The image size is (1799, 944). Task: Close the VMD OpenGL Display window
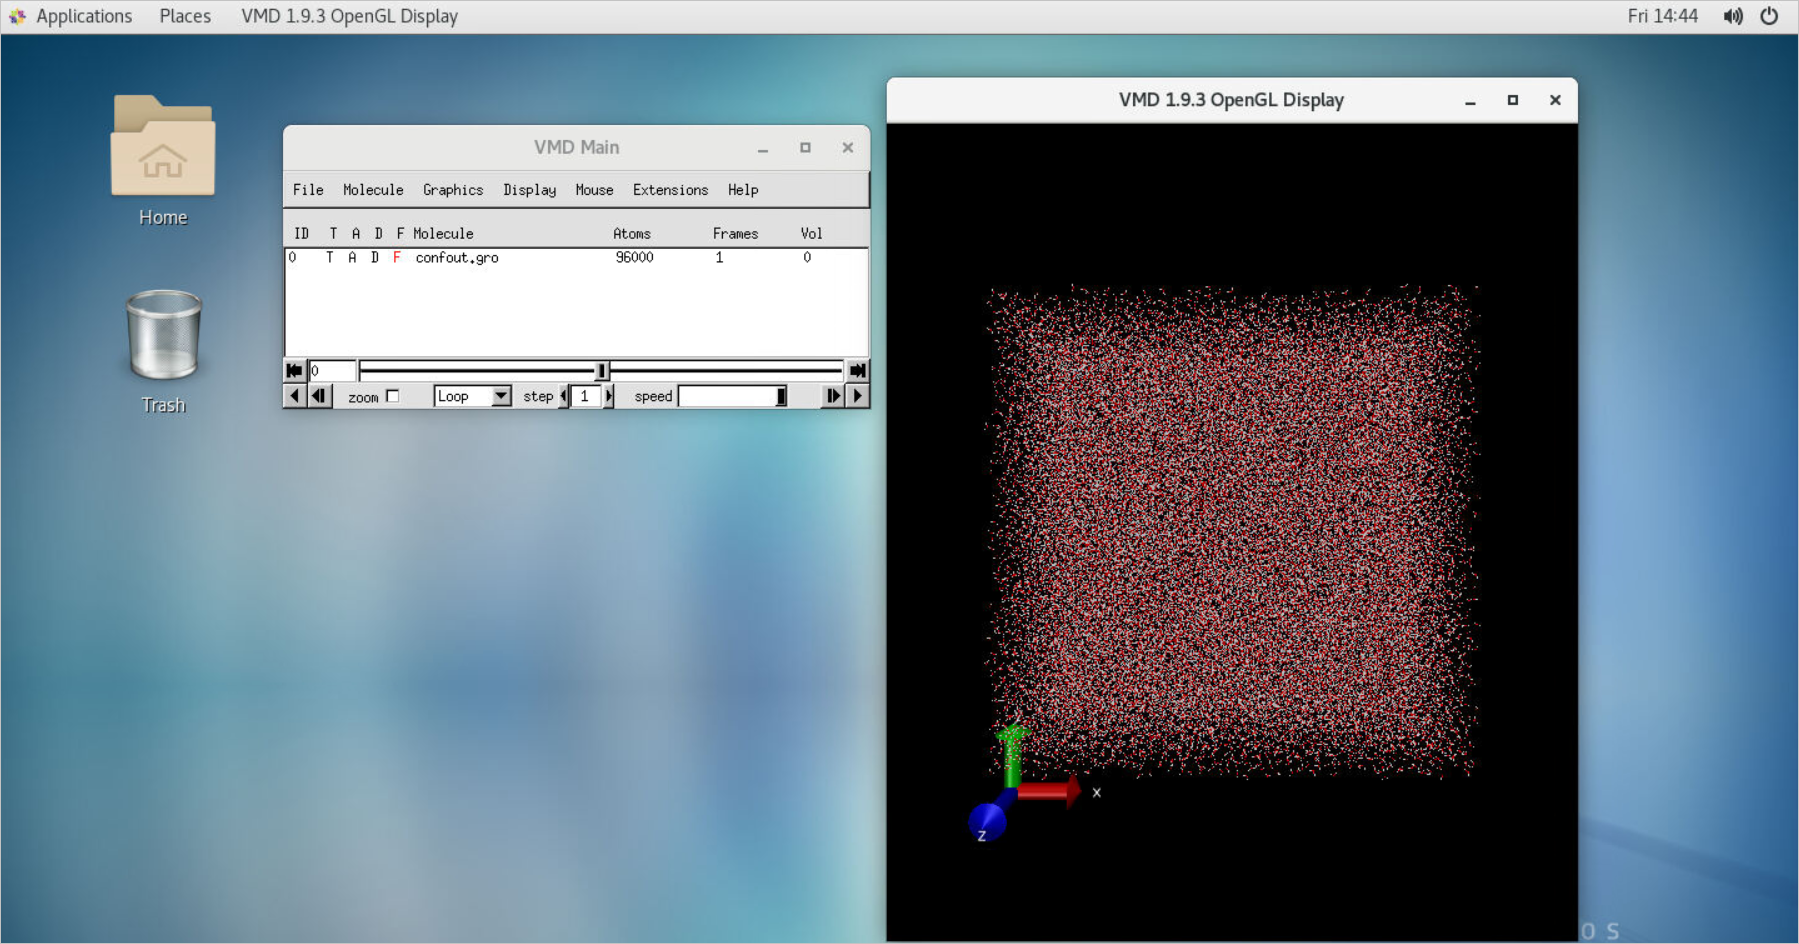[1555, 101]
